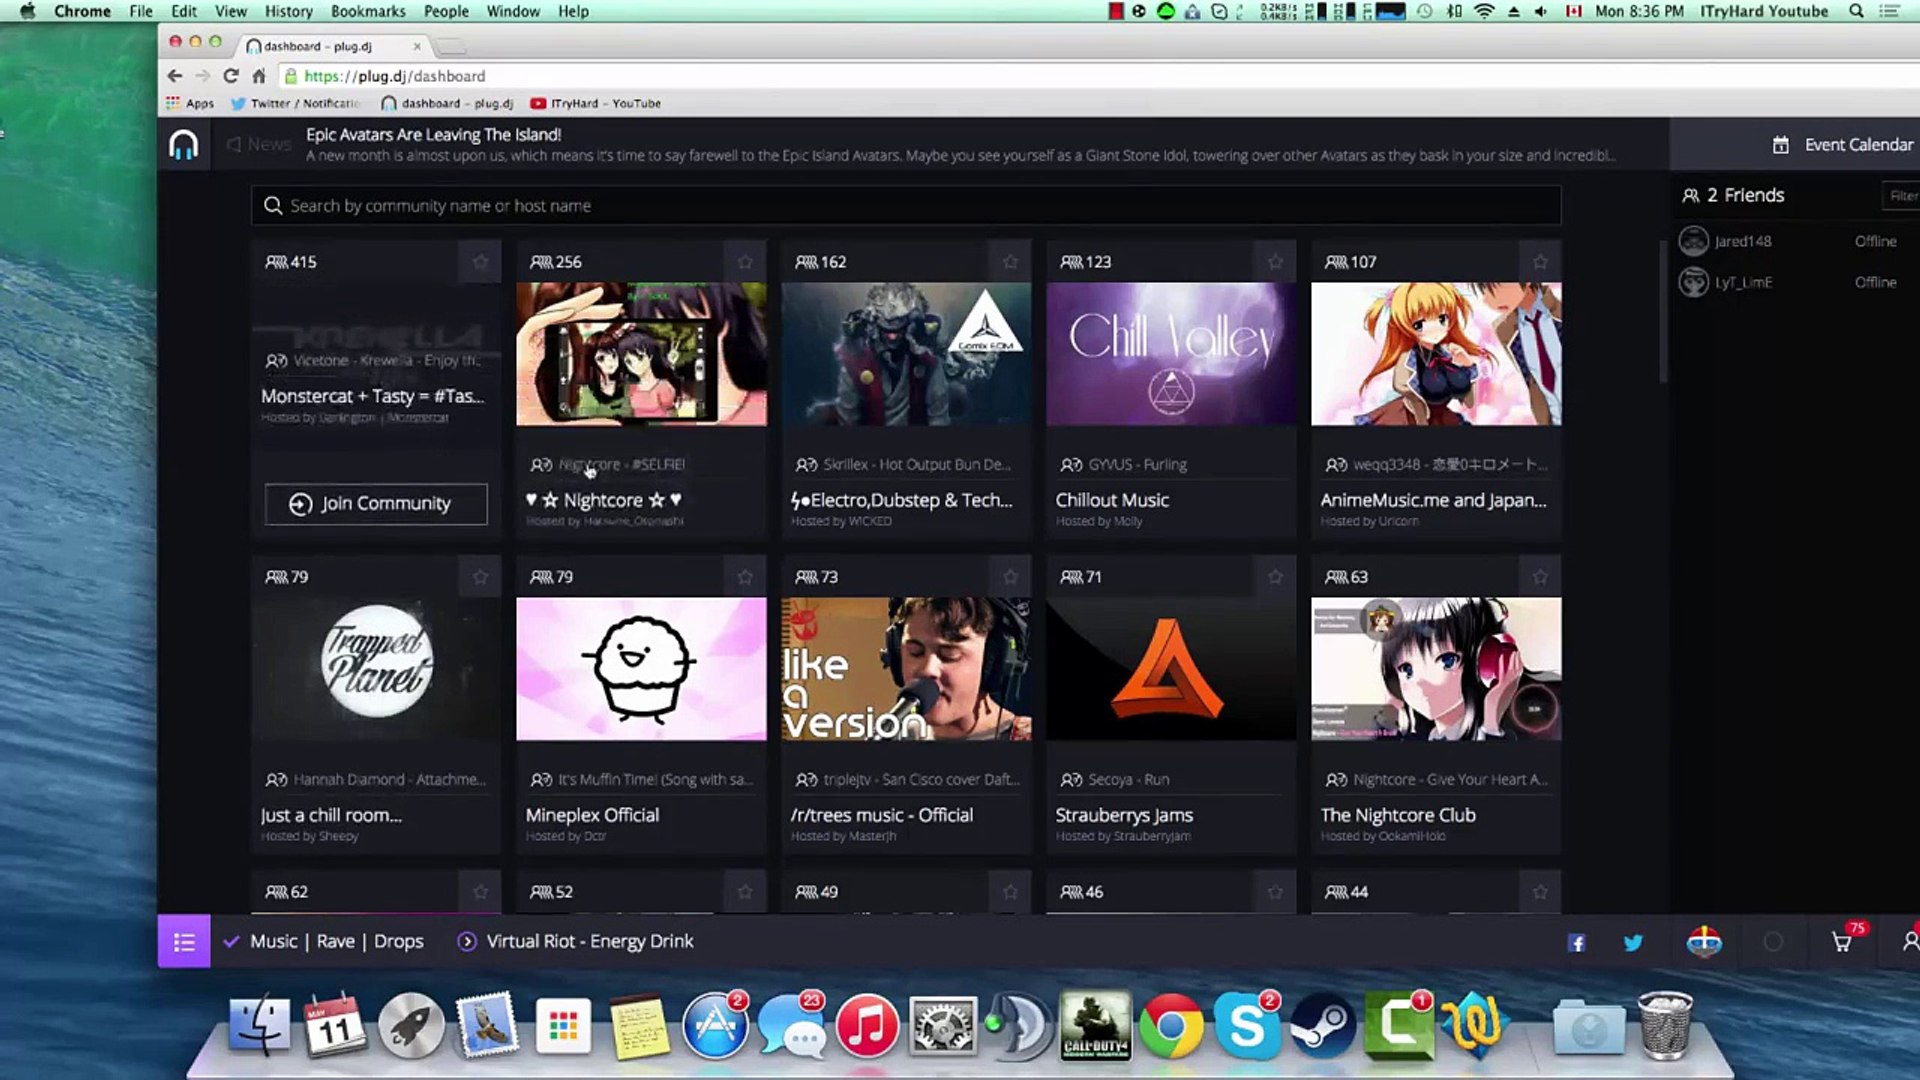
Task: Open the Apps bookmark
Action: [190, 103]
